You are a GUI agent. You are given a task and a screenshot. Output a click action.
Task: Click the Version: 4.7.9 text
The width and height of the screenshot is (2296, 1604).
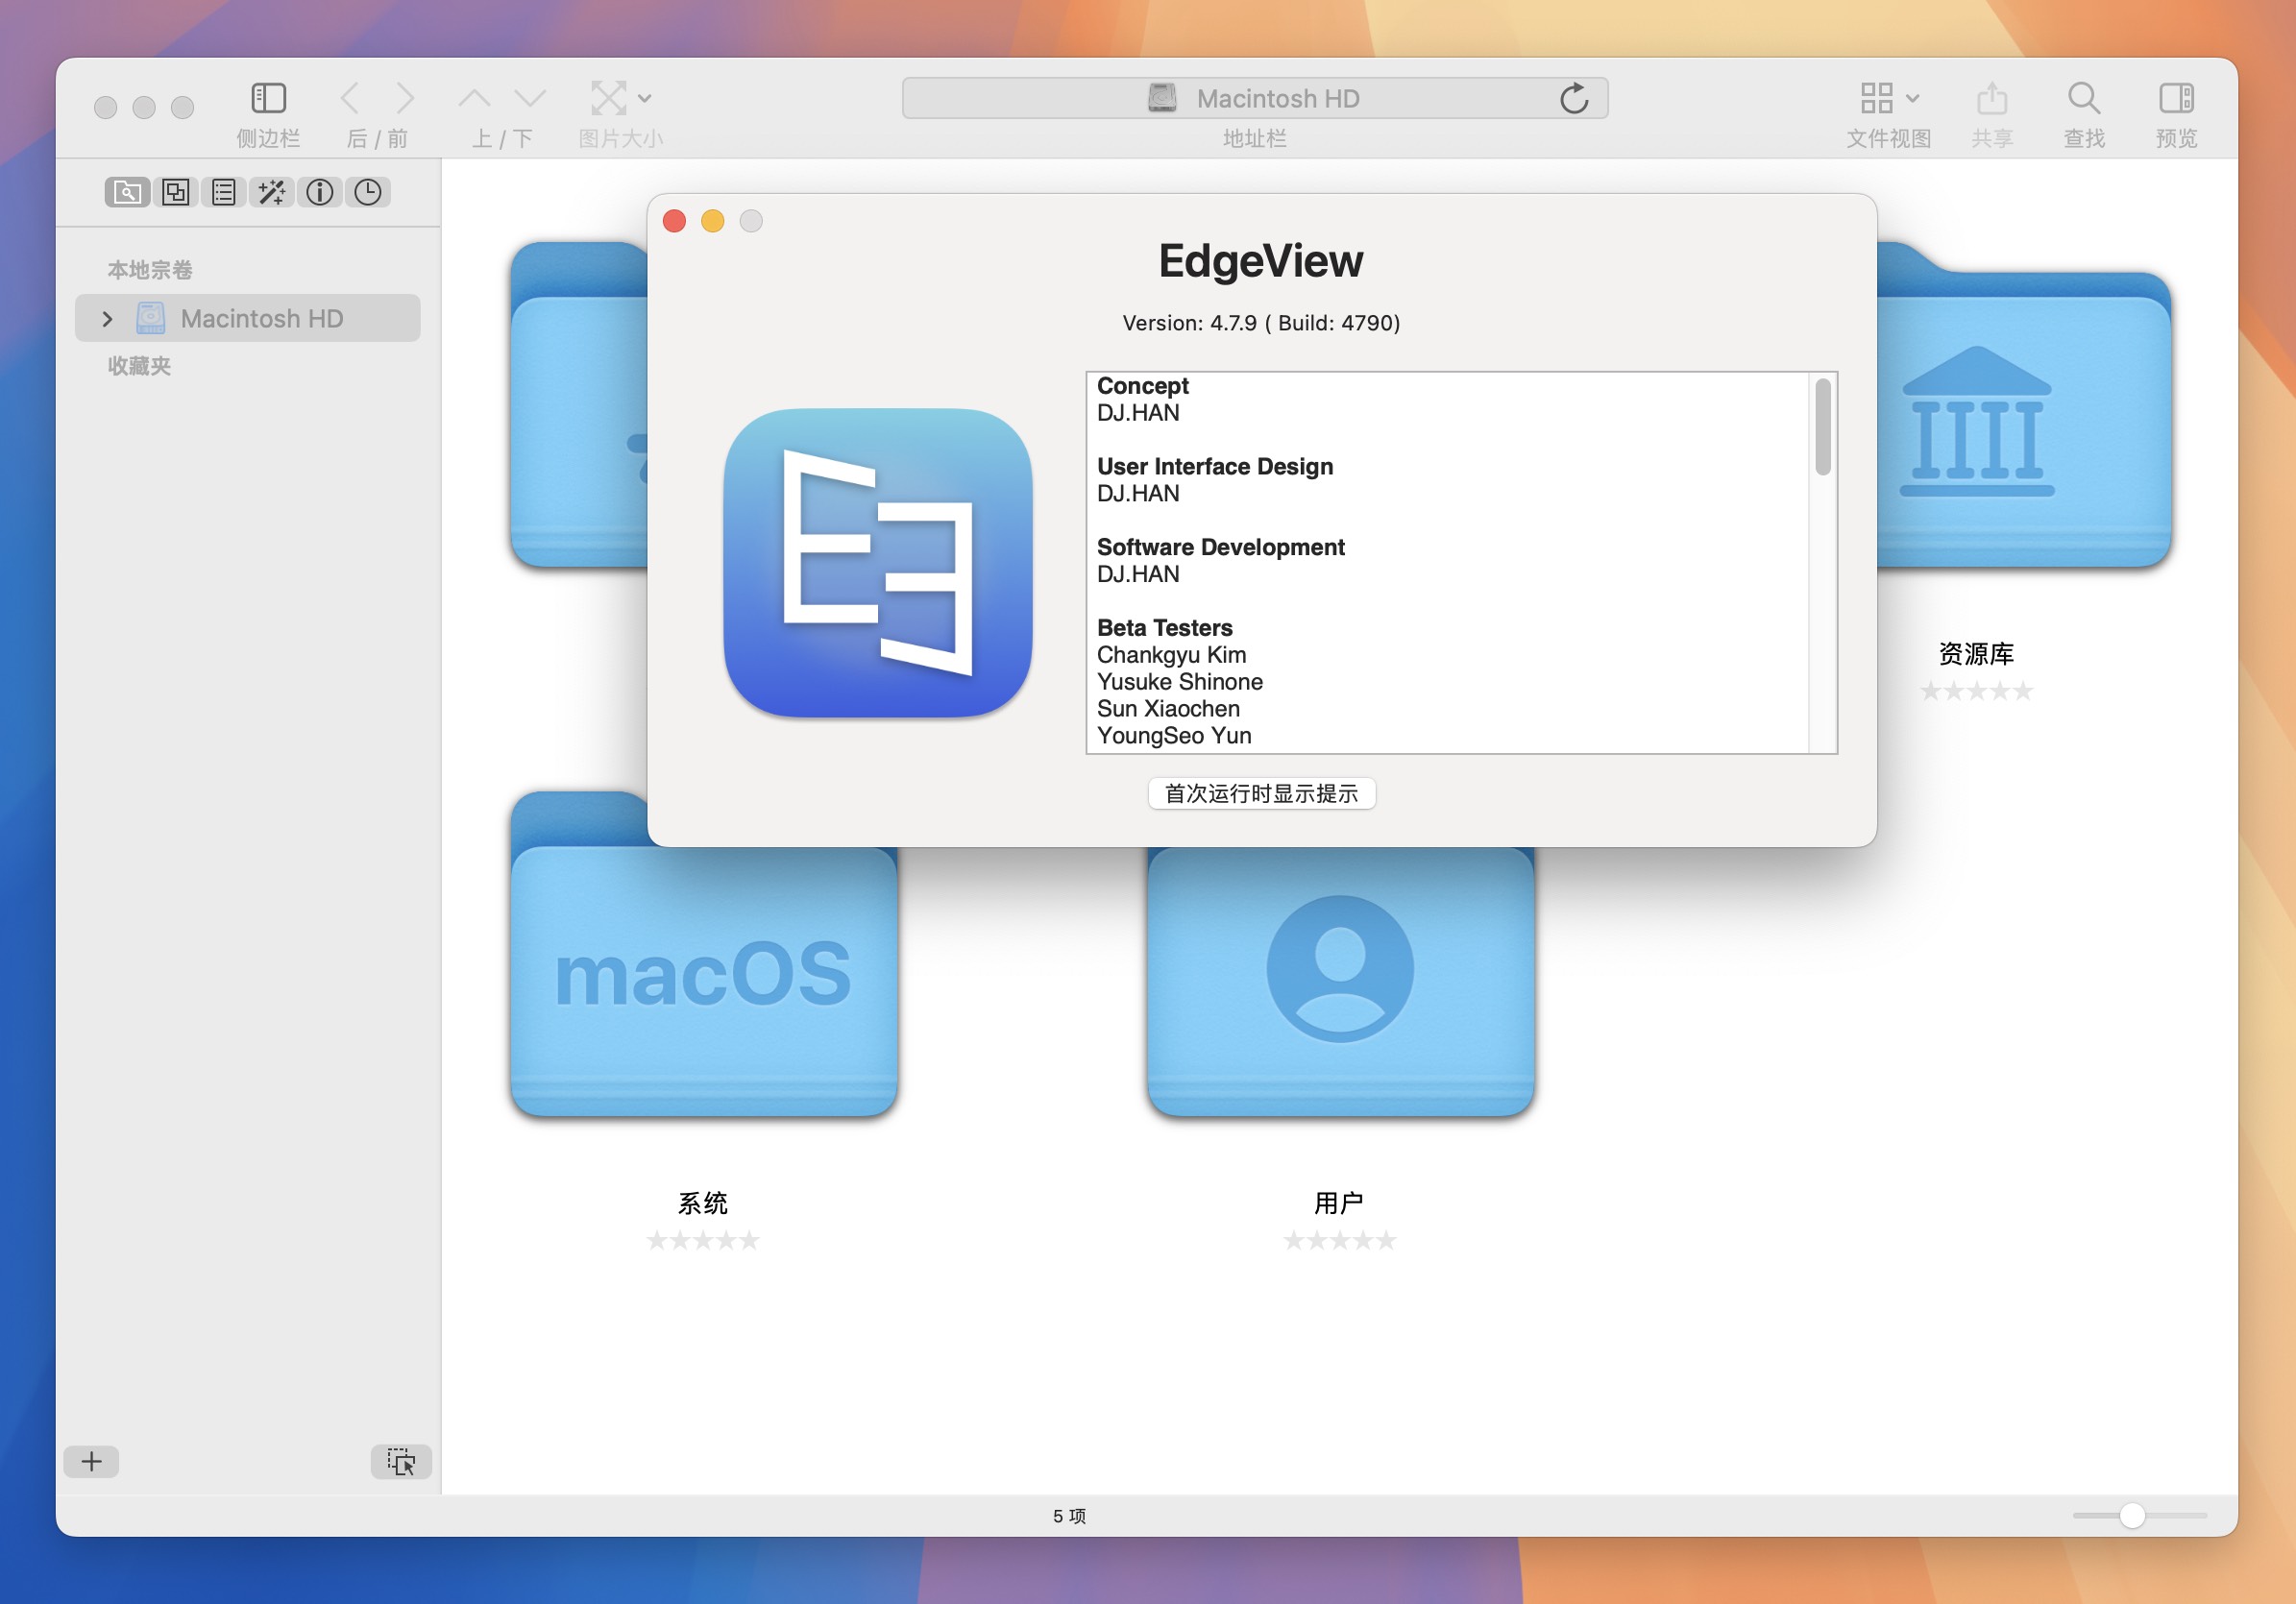[1261, 323]
